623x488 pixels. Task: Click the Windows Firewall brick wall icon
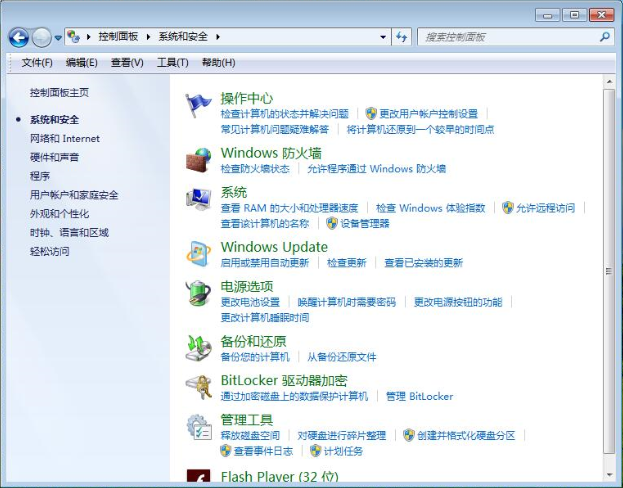(x=198, y=160)
